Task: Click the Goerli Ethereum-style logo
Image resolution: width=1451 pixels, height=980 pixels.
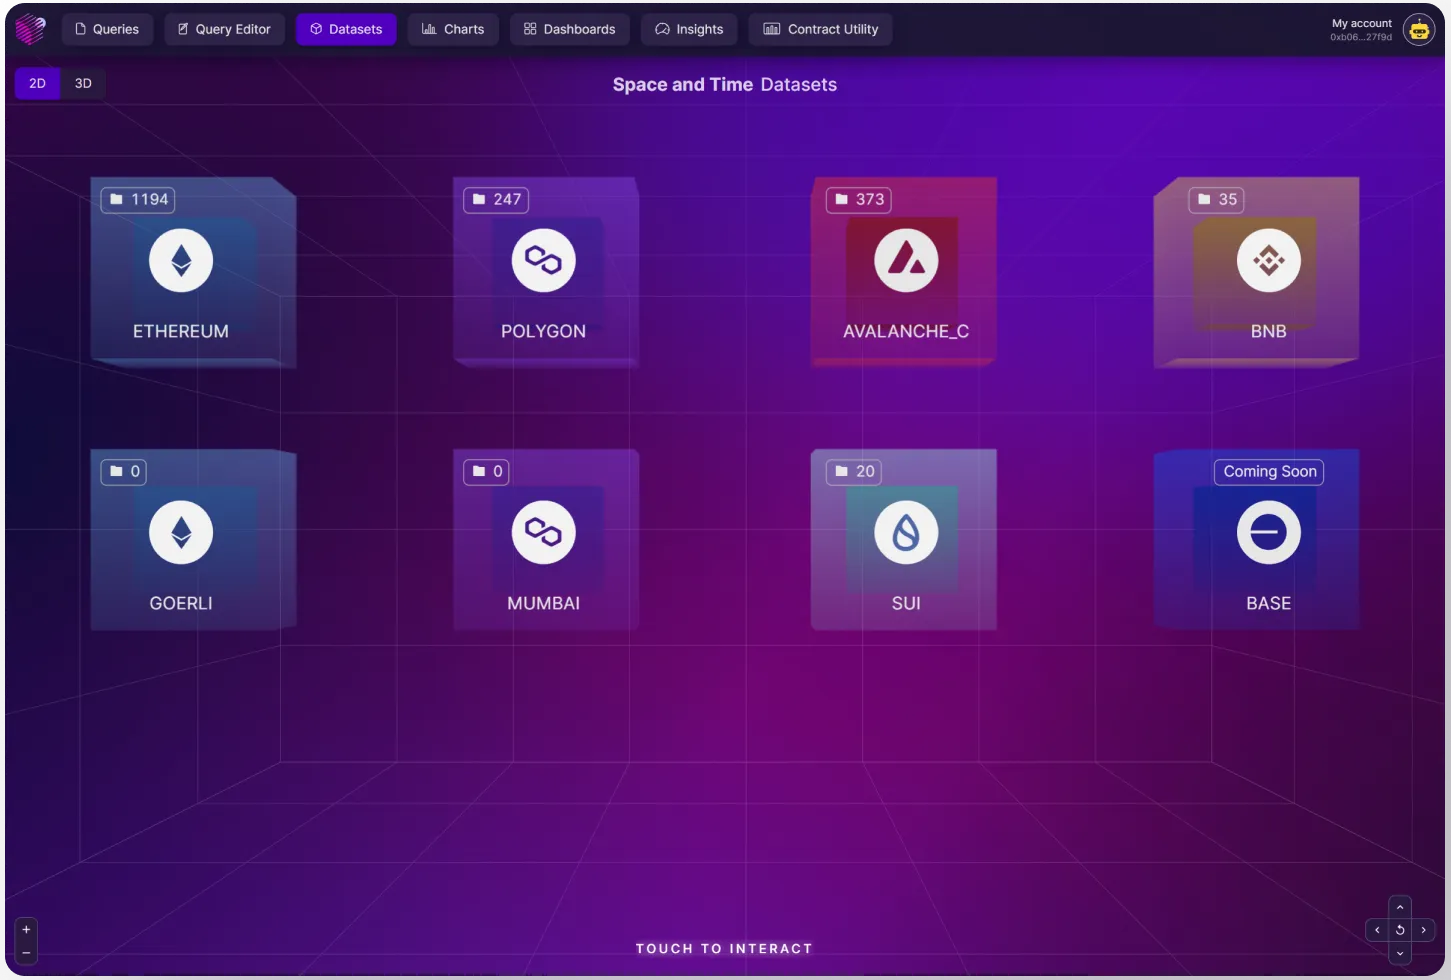Action: coord(181,532)
